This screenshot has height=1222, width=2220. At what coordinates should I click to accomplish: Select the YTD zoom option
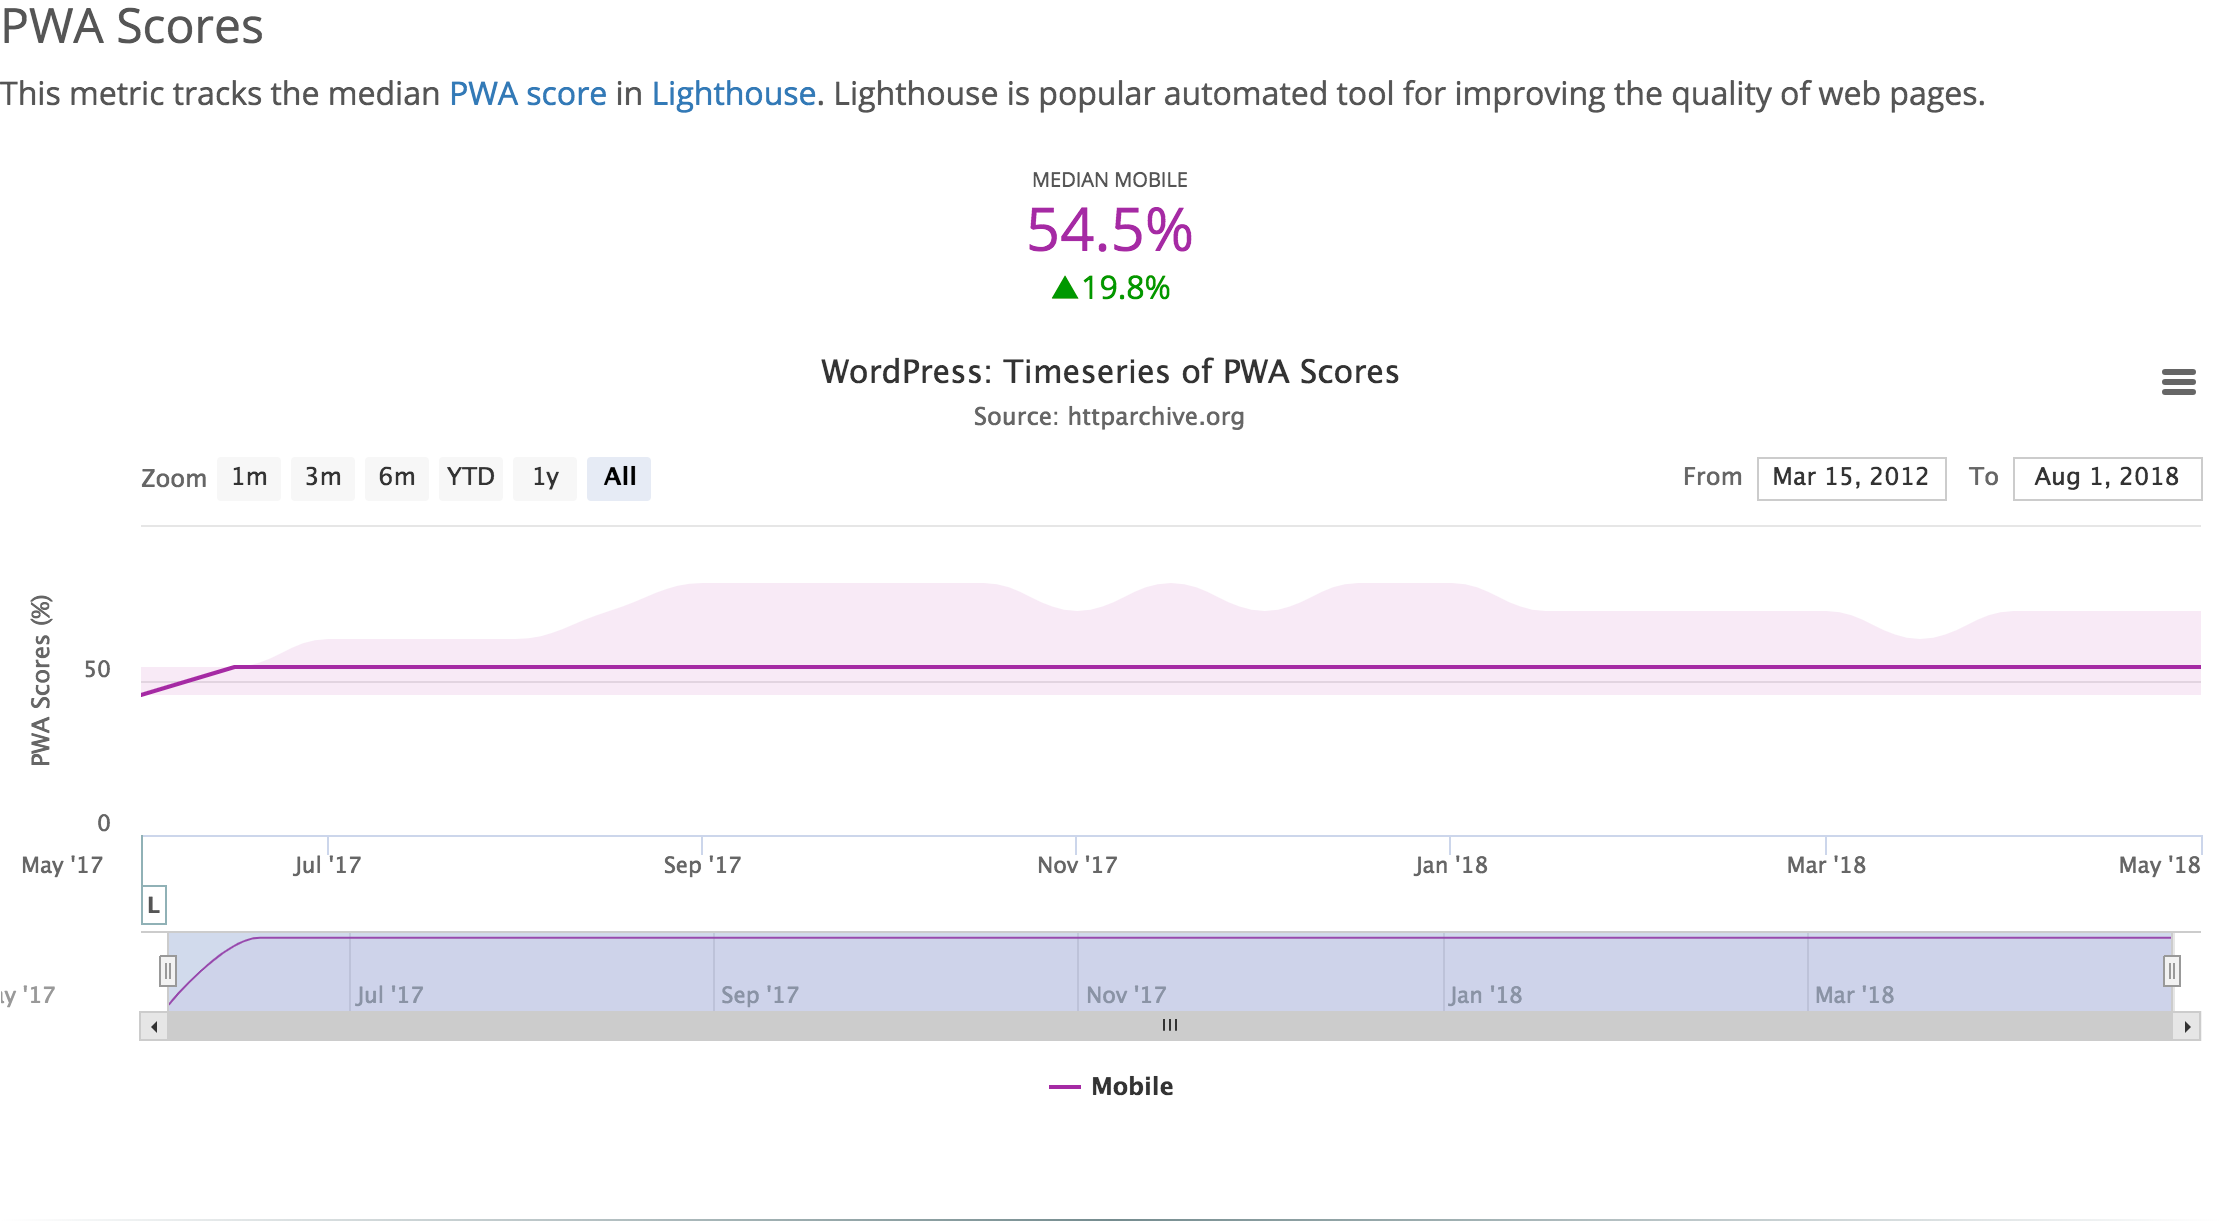pos(471,478)
